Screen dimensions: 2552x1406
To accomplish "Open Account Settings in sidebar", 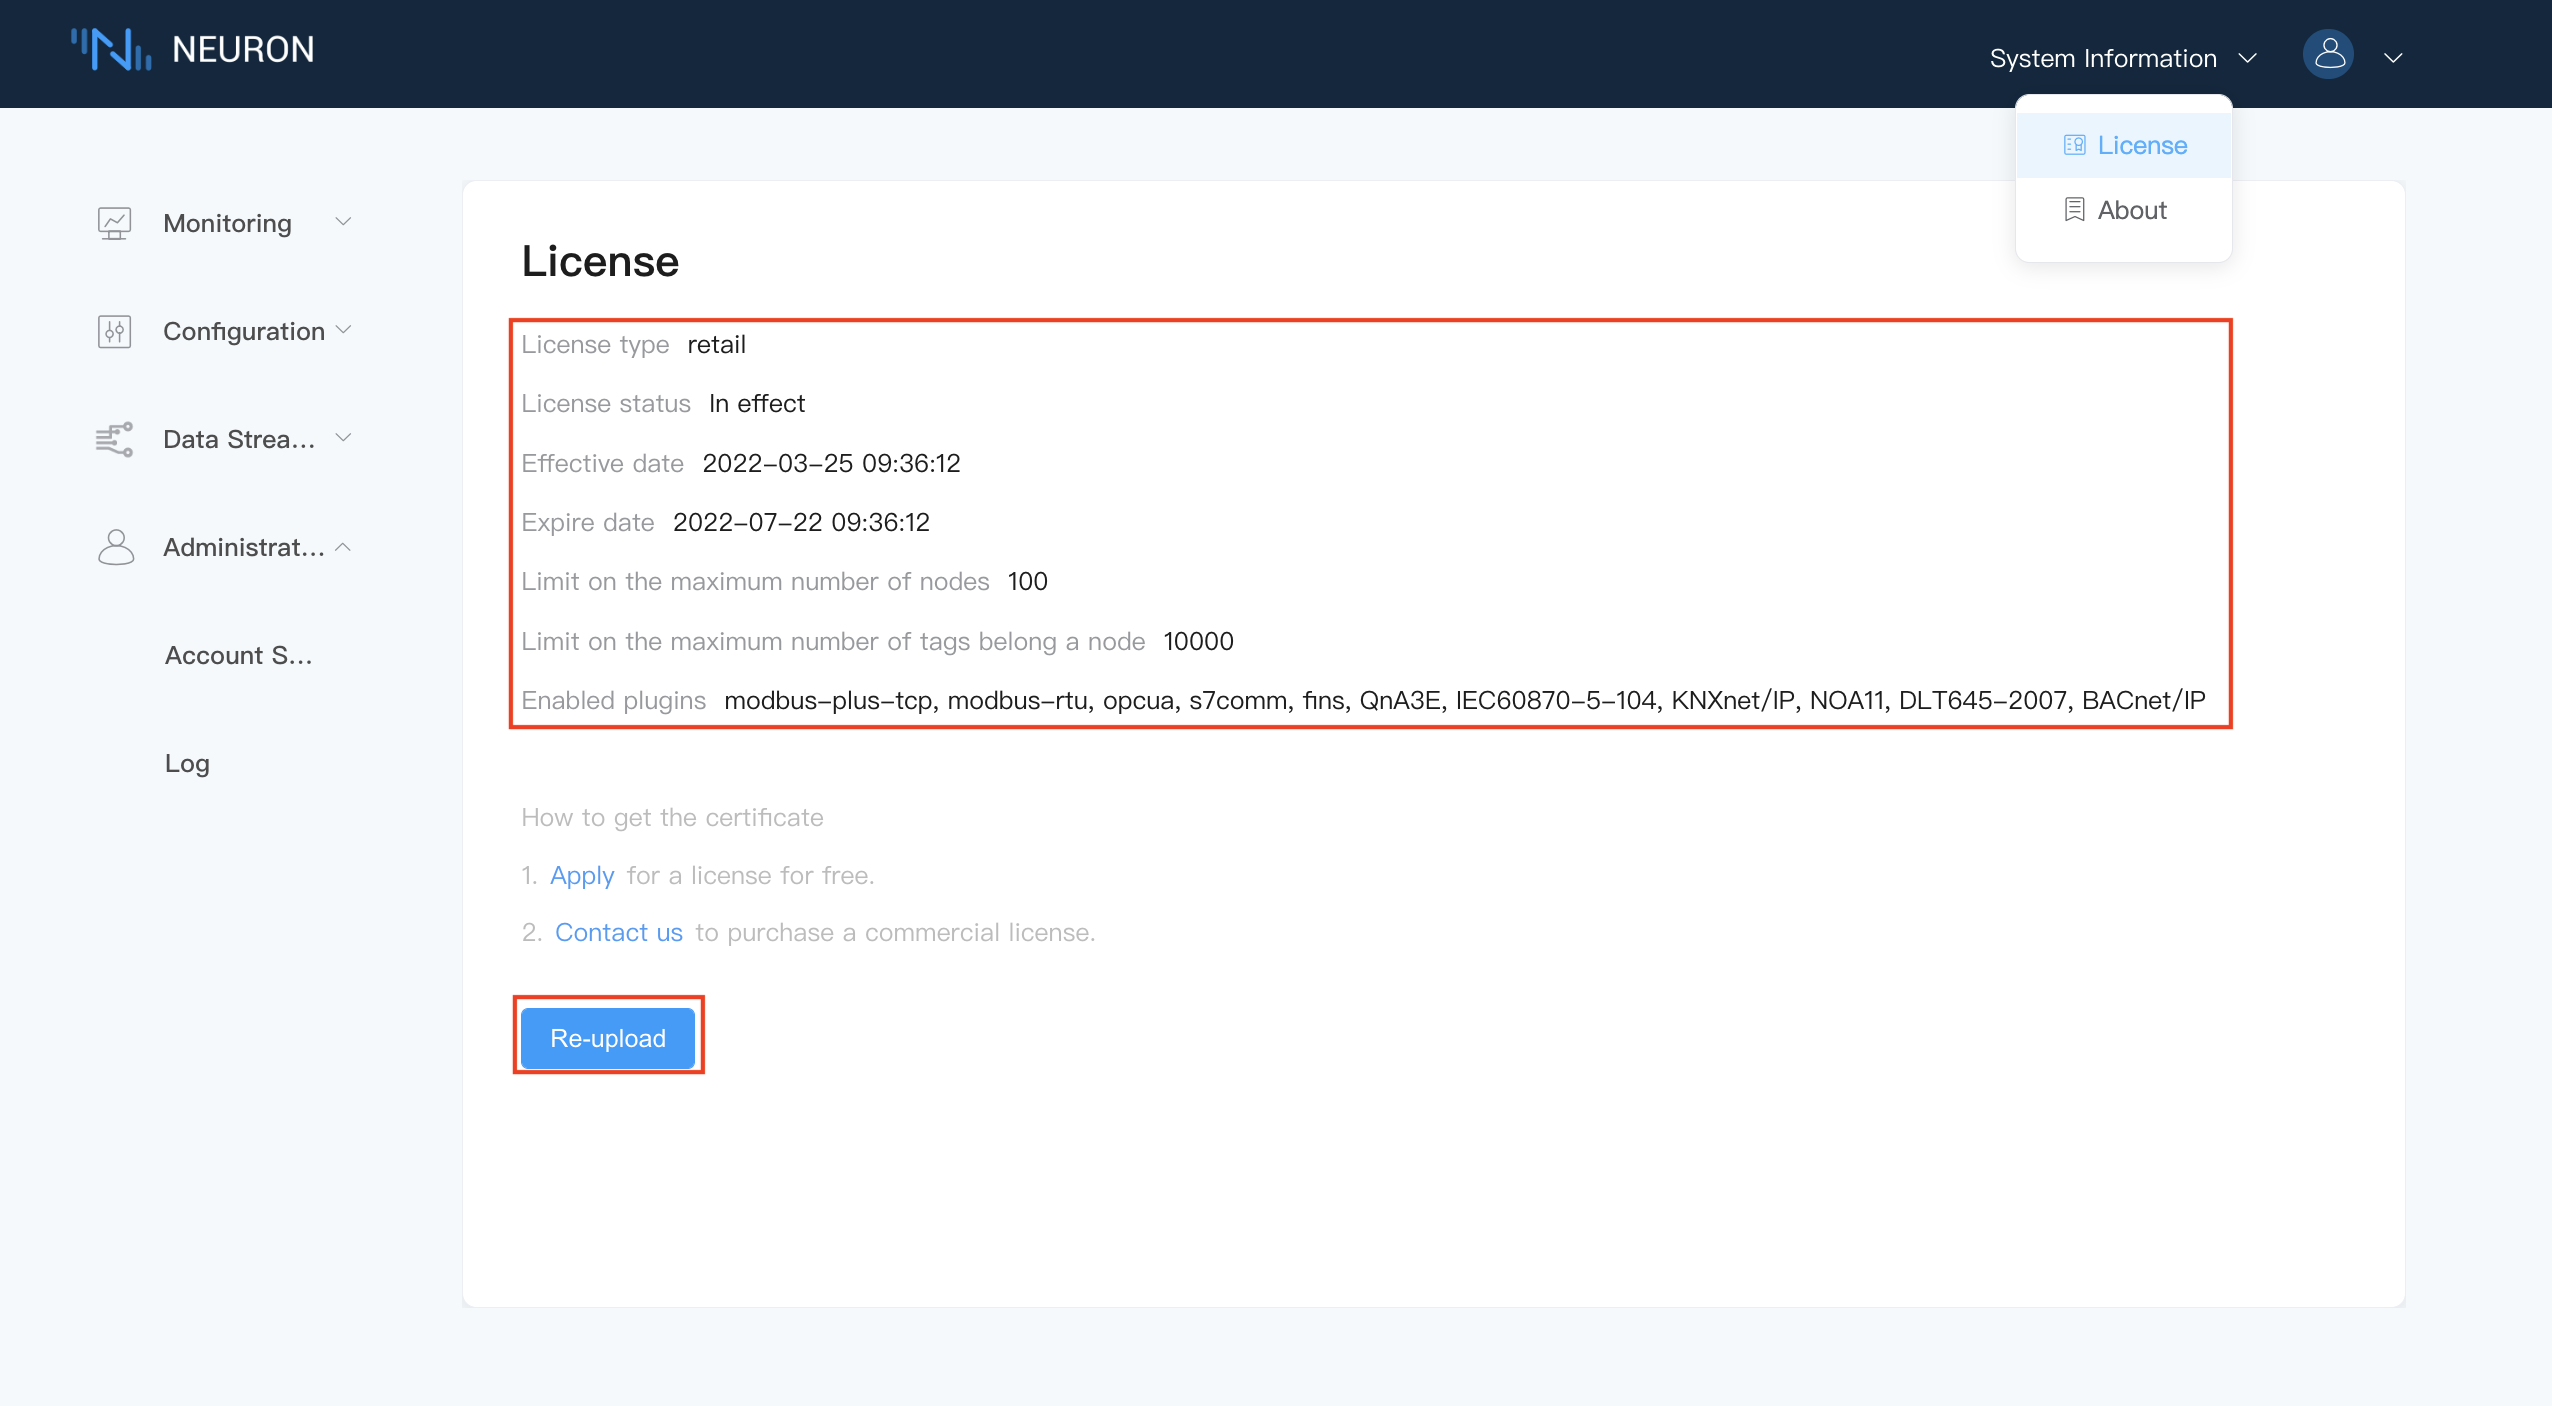I will click(x=238, y=655).
